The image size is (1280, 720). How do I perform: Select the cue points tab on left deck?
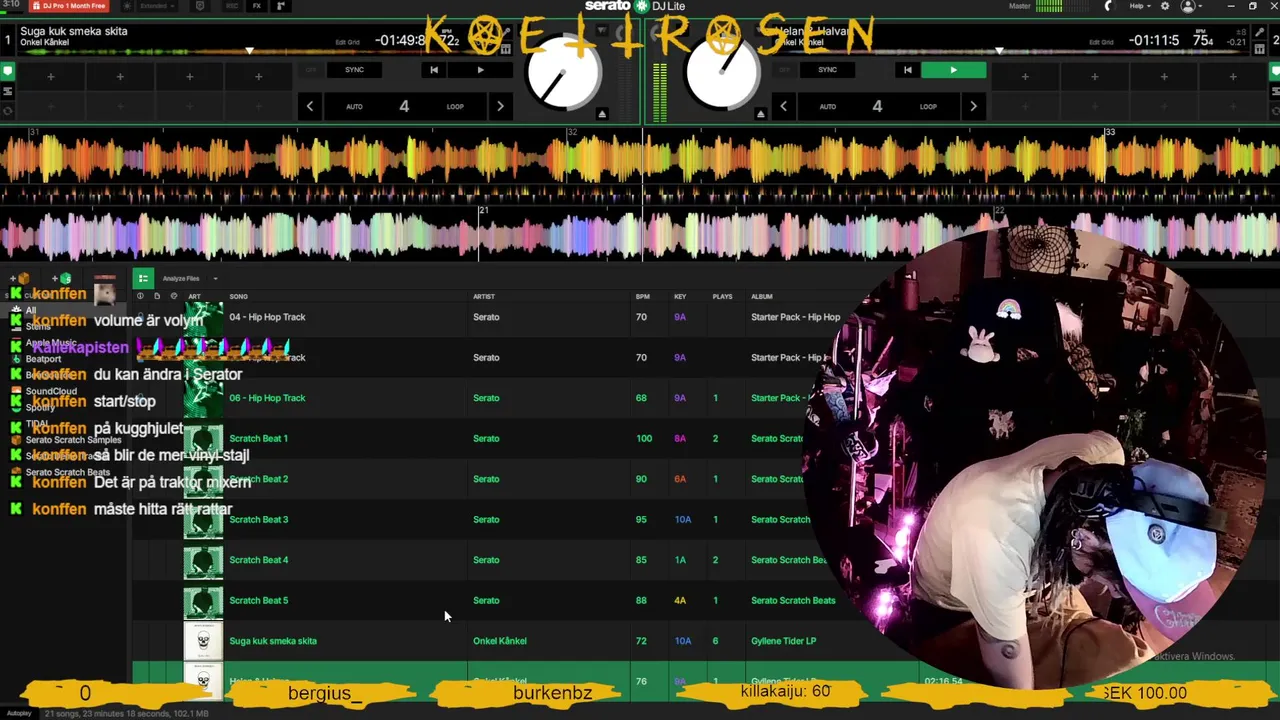coord(7,72)
